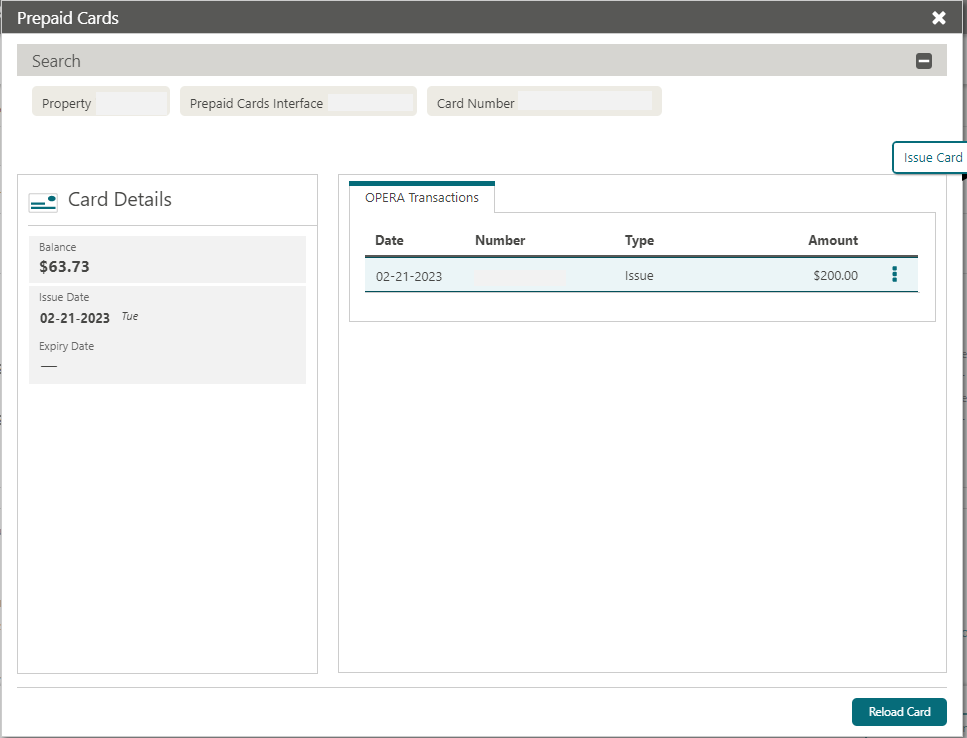Click the $63.73 Balance value
The width and height of the screenshot is (967, 738).
71,266
